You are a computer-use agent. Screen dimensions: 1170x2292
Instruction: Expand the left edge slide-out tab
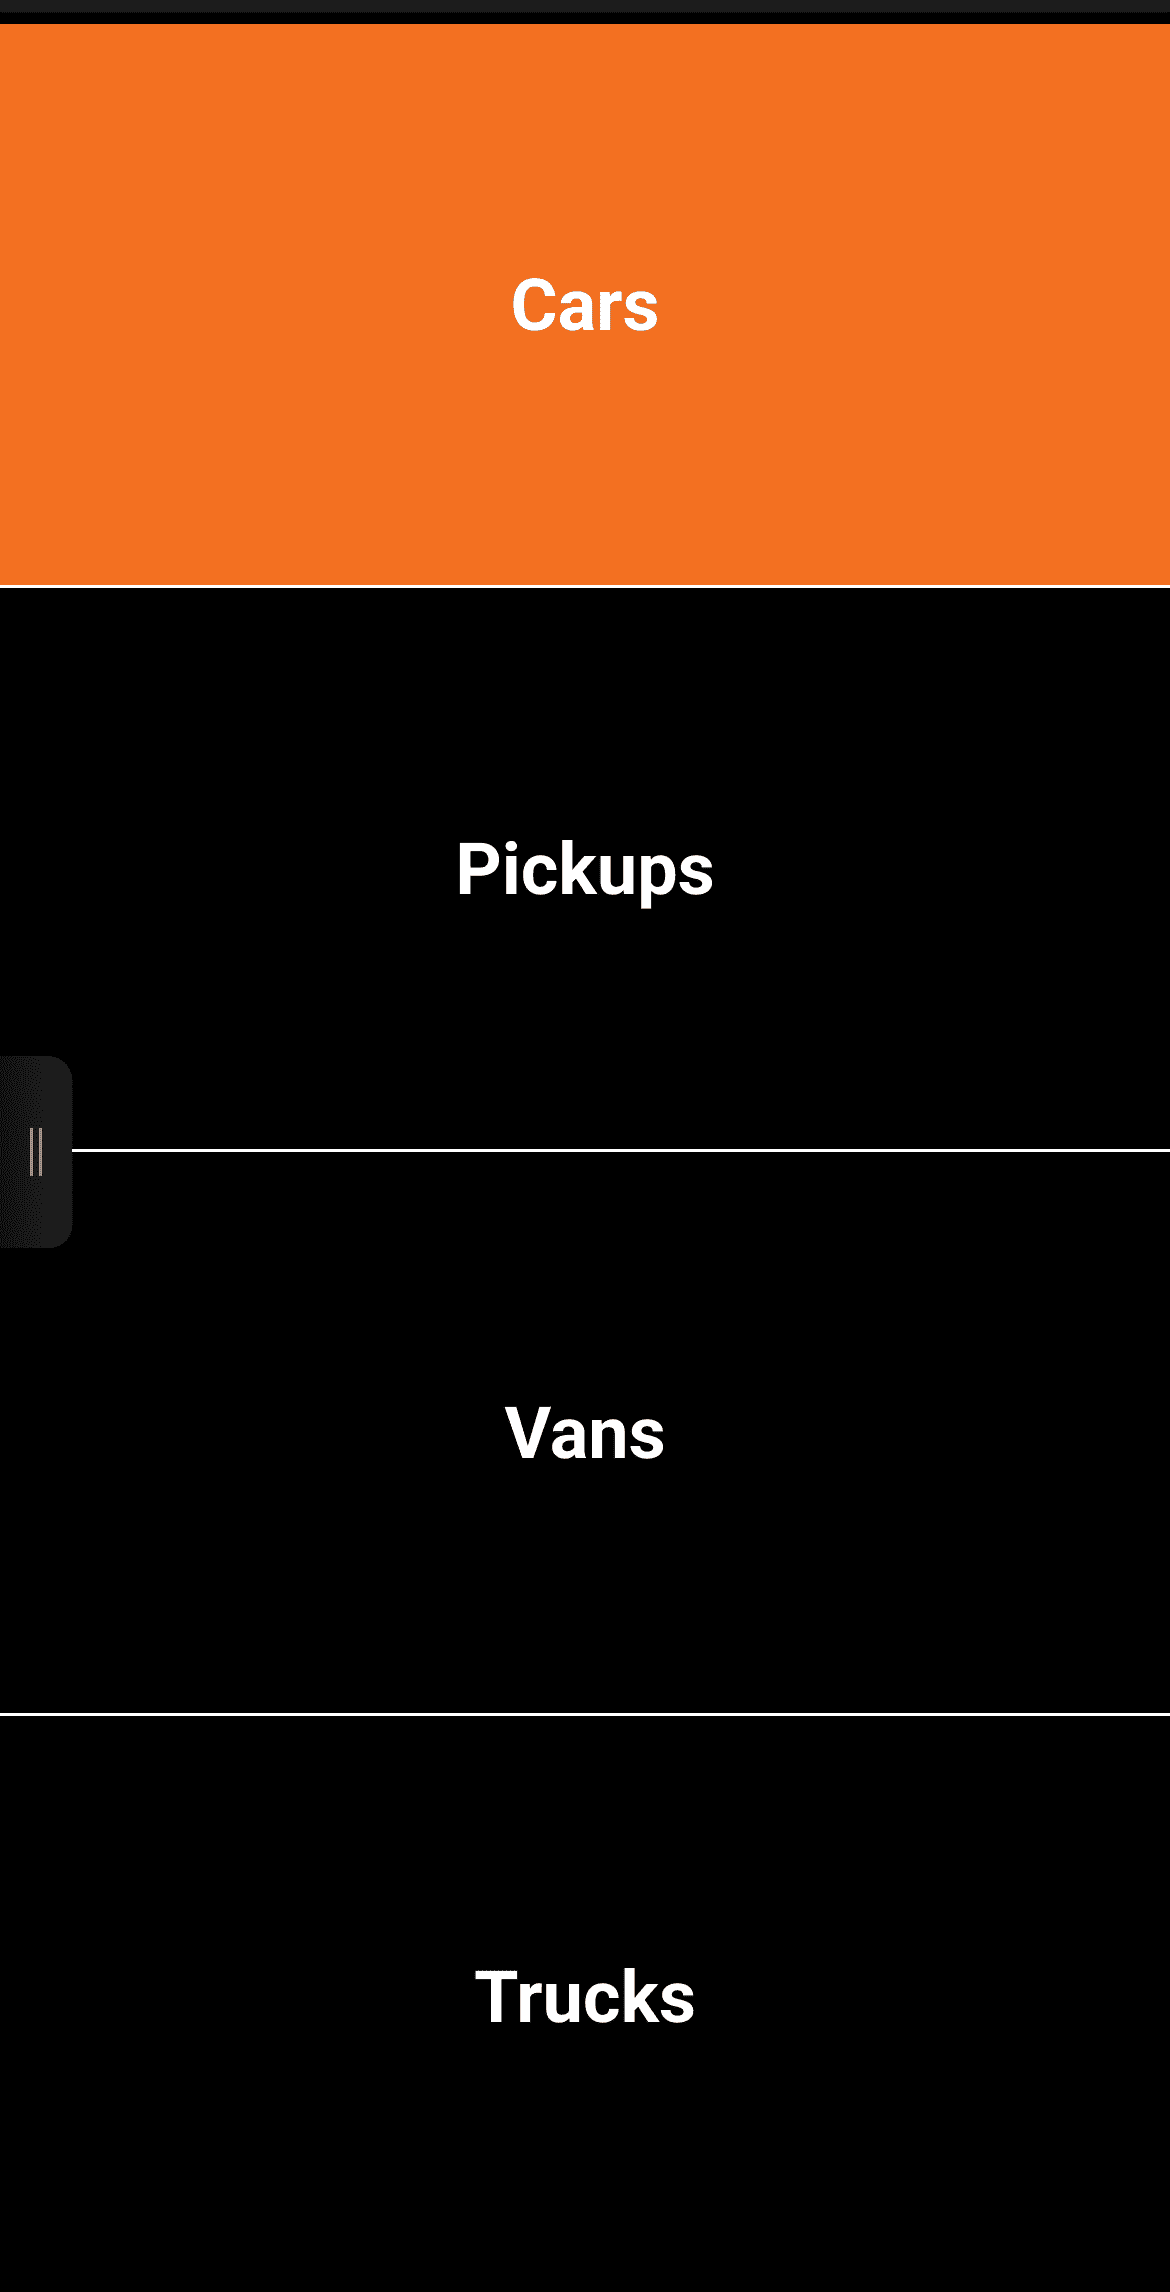(x=36, y=1151)
